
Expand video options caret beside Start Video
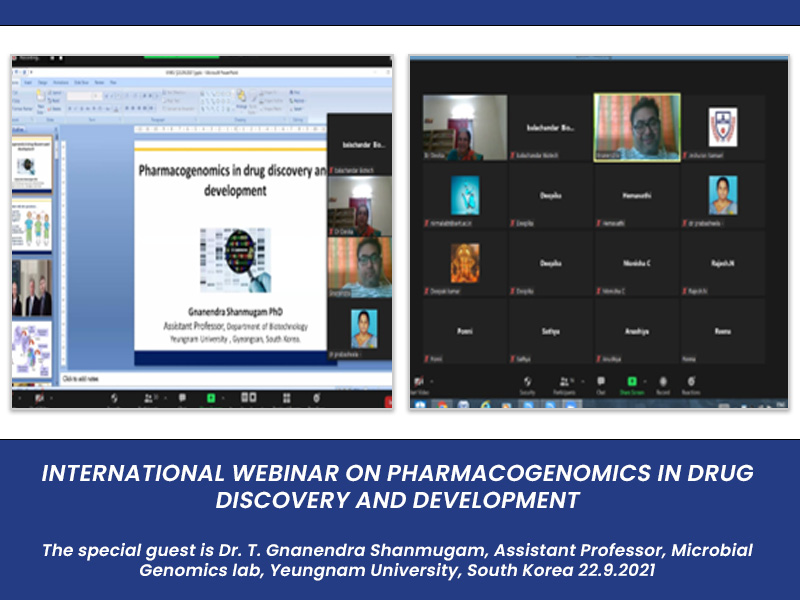(433, 381)
